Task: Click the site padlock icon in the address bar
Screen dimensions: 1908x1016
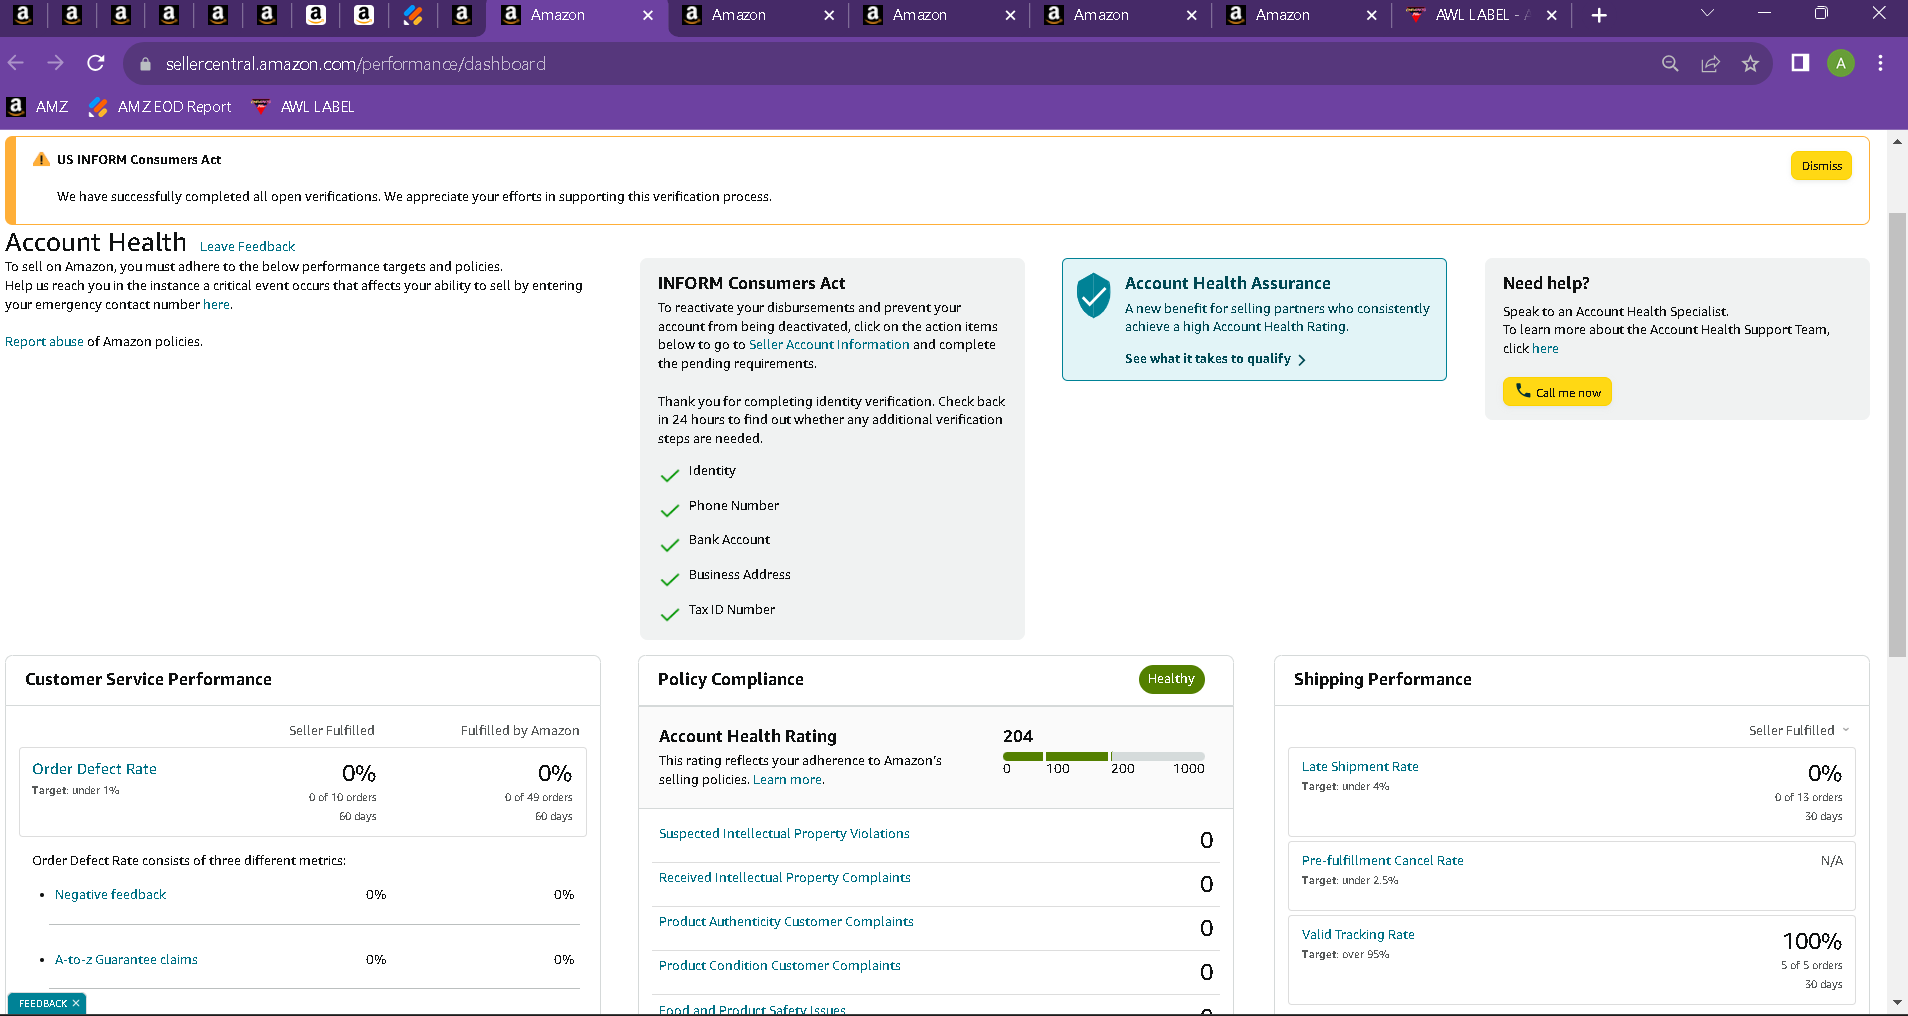Action: tap(145, 64)
